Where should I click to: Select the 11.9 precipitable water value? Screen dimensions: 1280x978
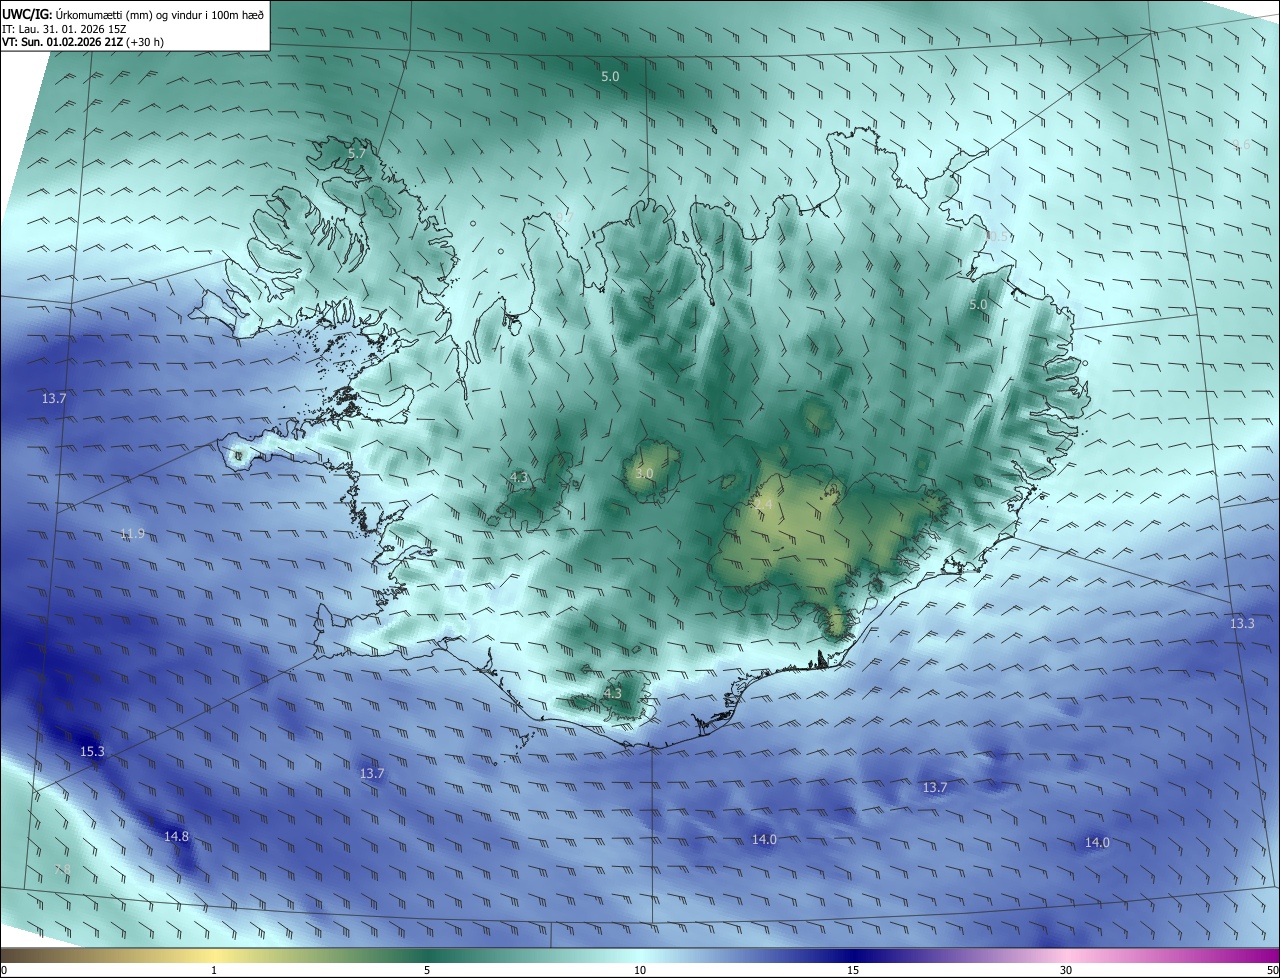click(132, 534)
